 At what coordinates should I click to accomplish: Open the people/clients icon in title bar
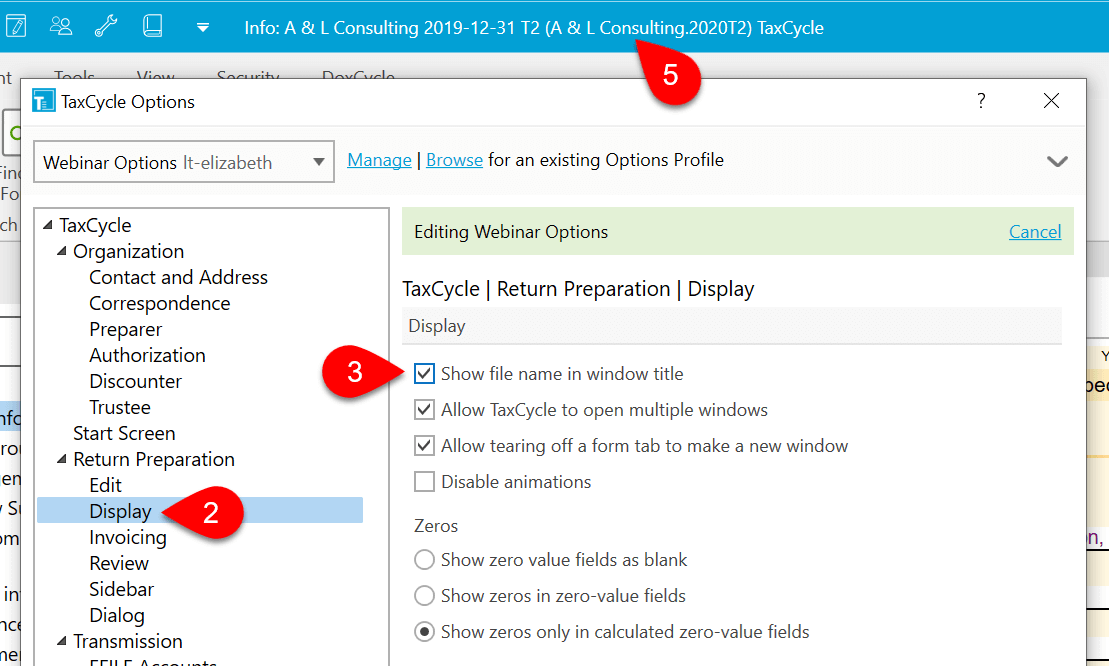[x=61, y=26]
